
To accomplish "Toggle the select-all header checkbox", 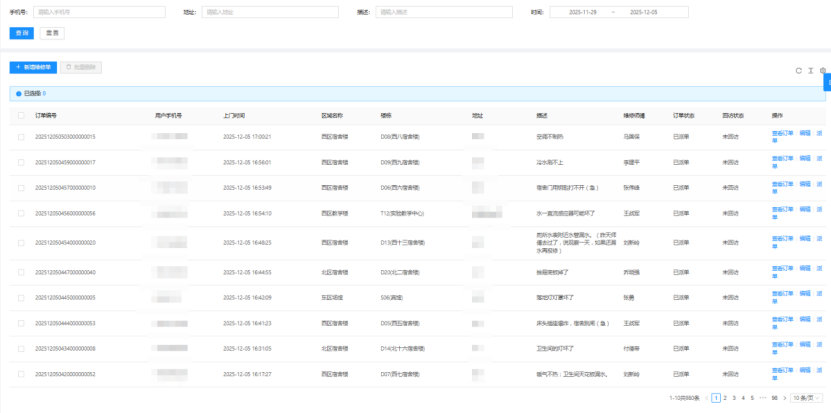I will (21, 115).
